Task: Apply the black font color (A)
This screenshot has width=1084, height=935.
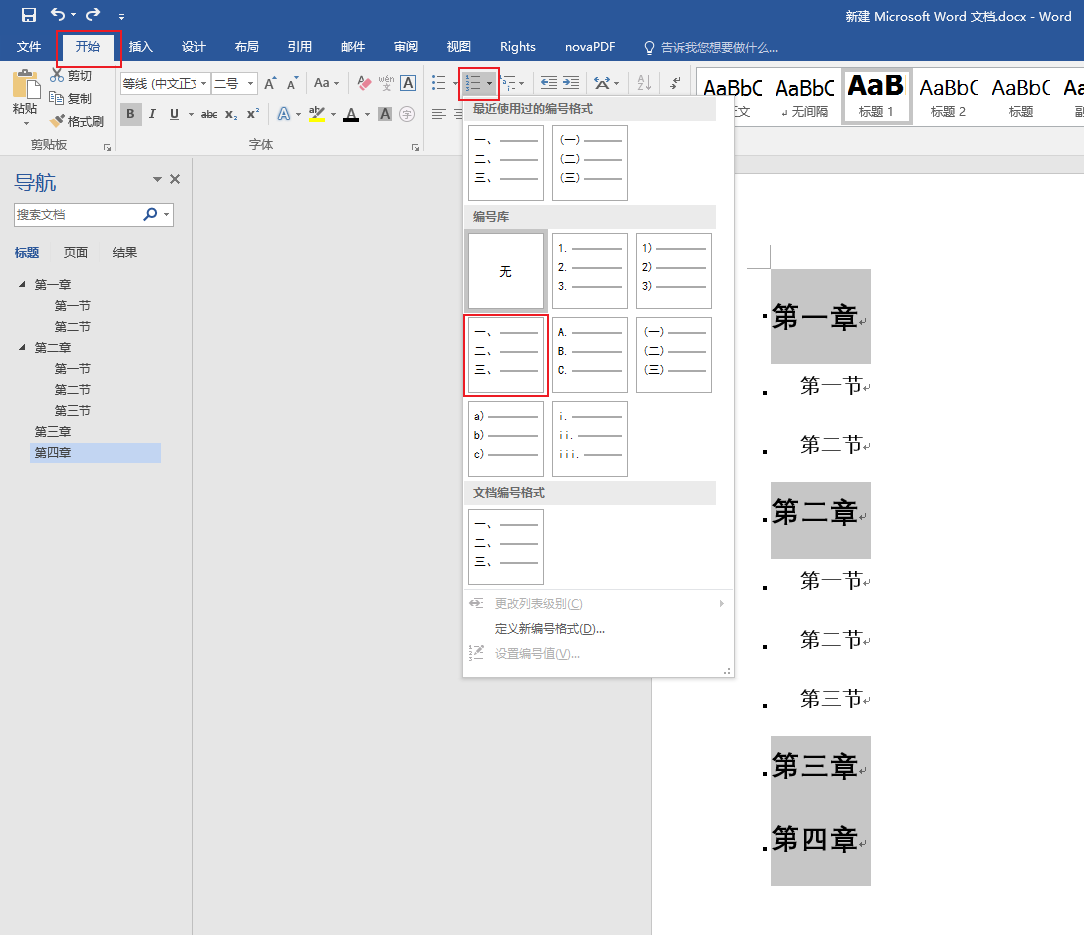Action: 351,114
